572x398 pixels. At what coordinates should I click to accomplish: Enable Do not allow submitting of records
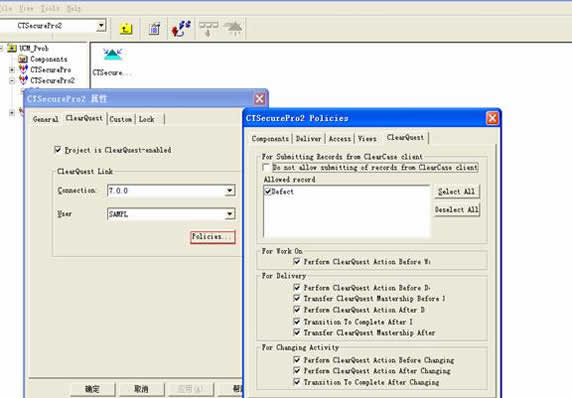pyautogui.click(x=266, y=167)
